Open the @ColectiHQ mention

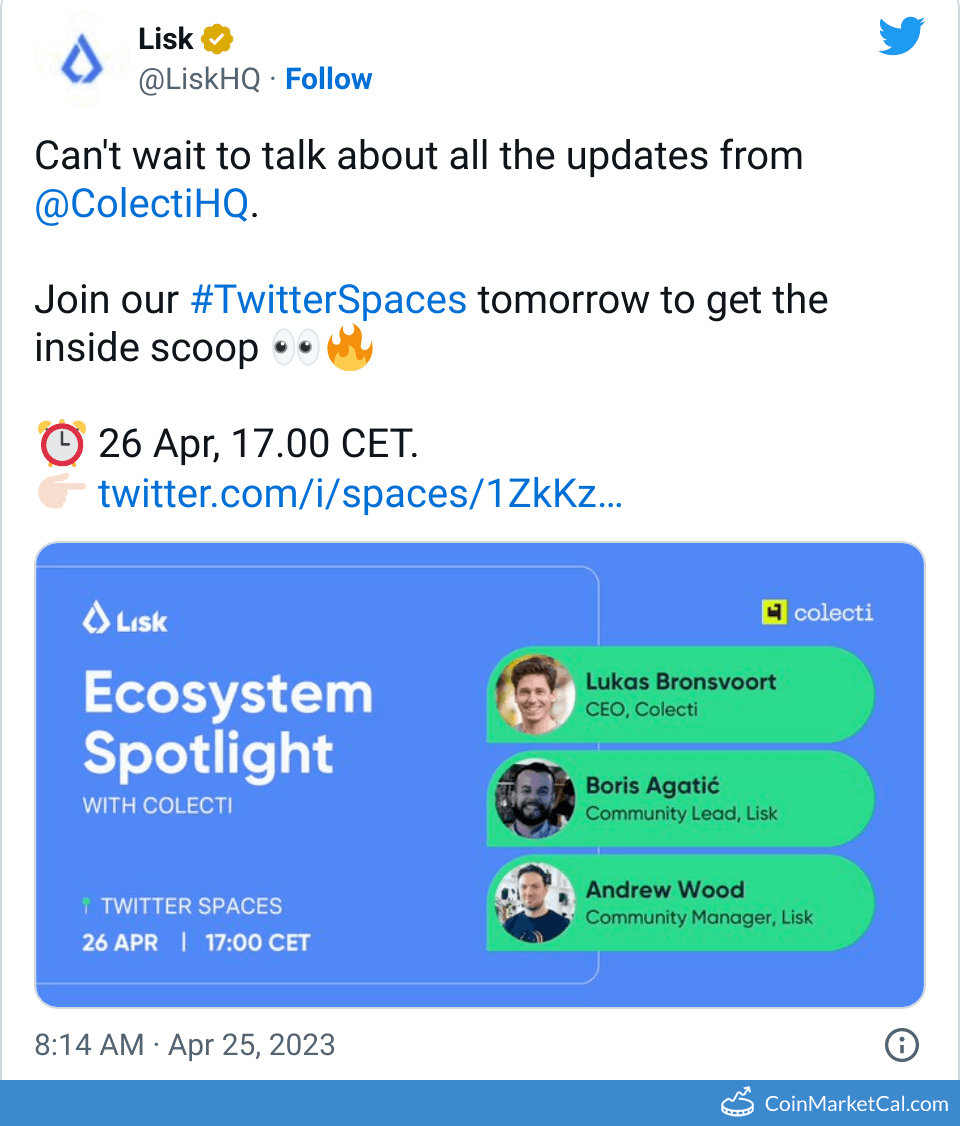141,204
